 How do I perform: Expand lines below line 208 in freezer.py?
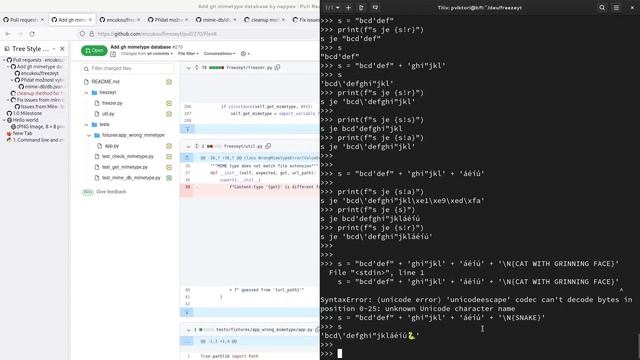coord(187,129)
